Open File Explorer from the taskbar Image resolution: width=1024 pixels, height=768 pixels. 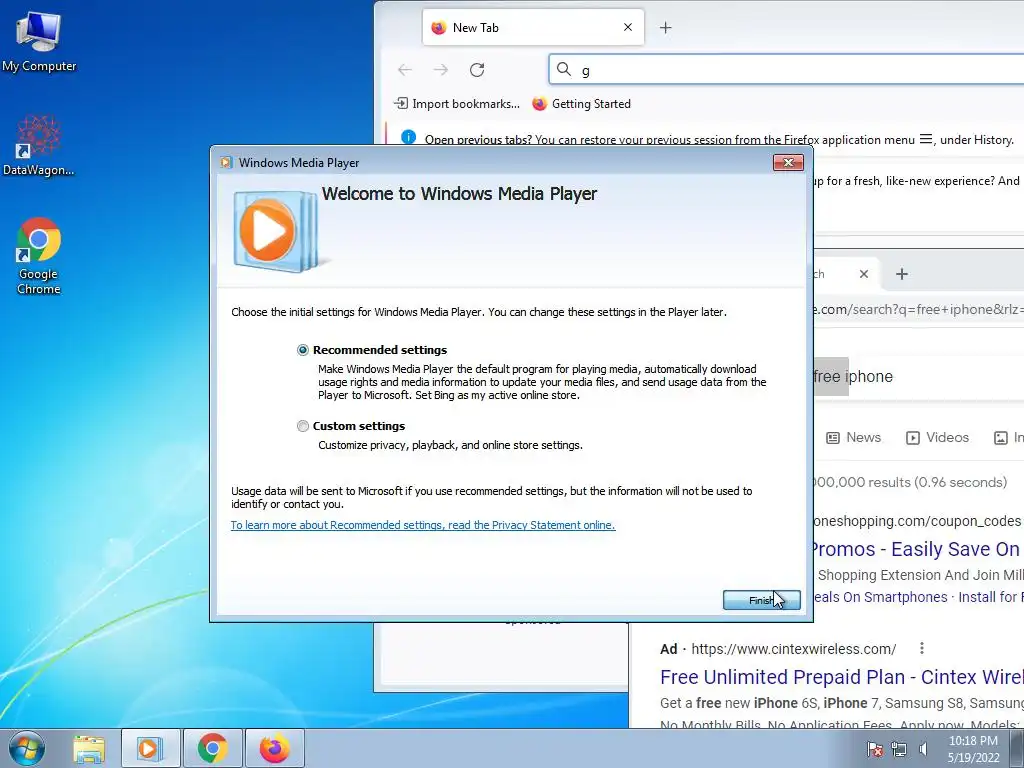coord(89,748)
